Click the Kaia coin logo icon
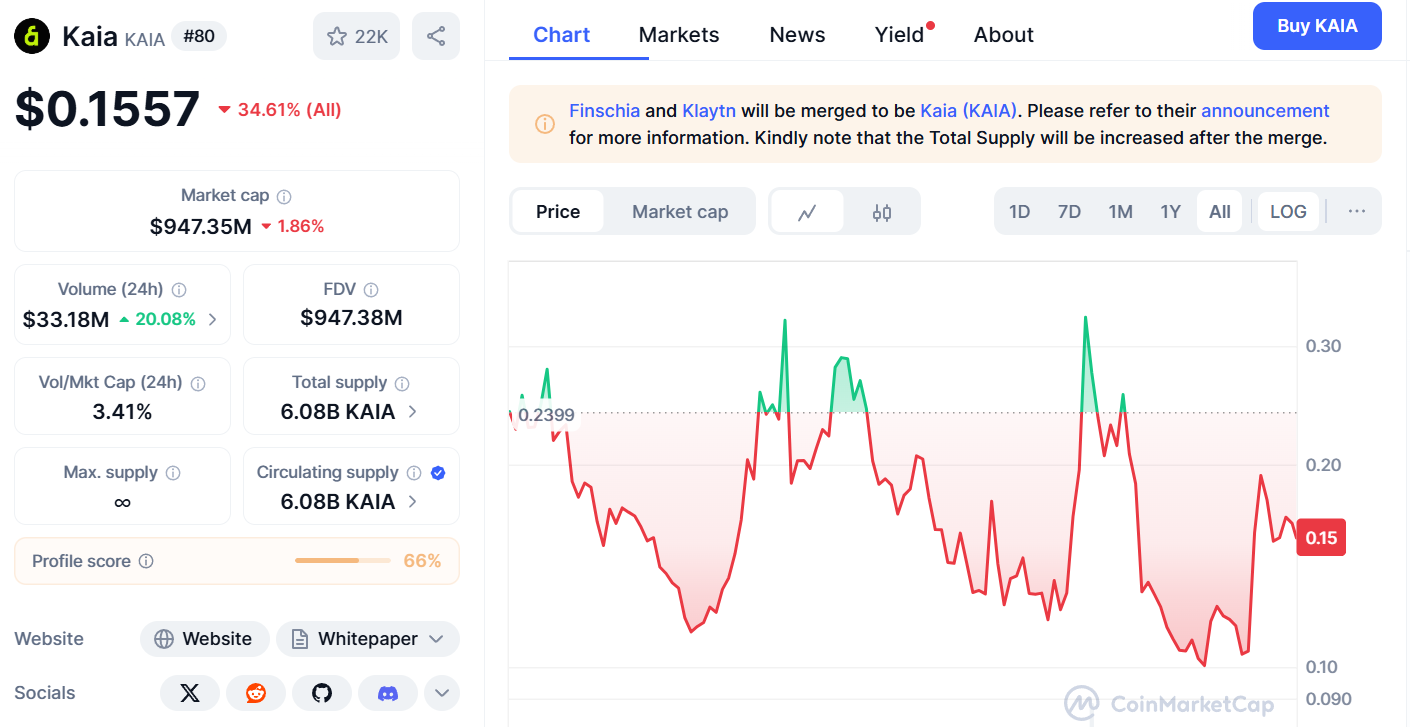 click(x=32, y=37)
